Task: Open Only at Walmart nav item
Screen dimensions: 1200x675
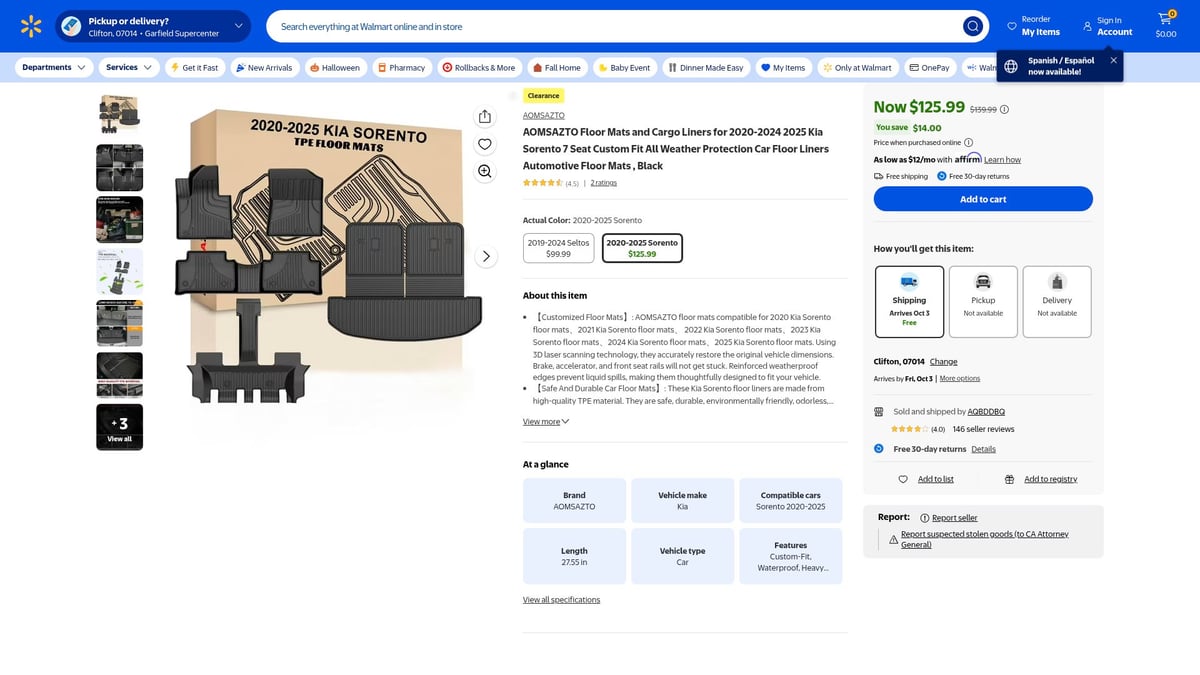Action: (x=857, y=67)
